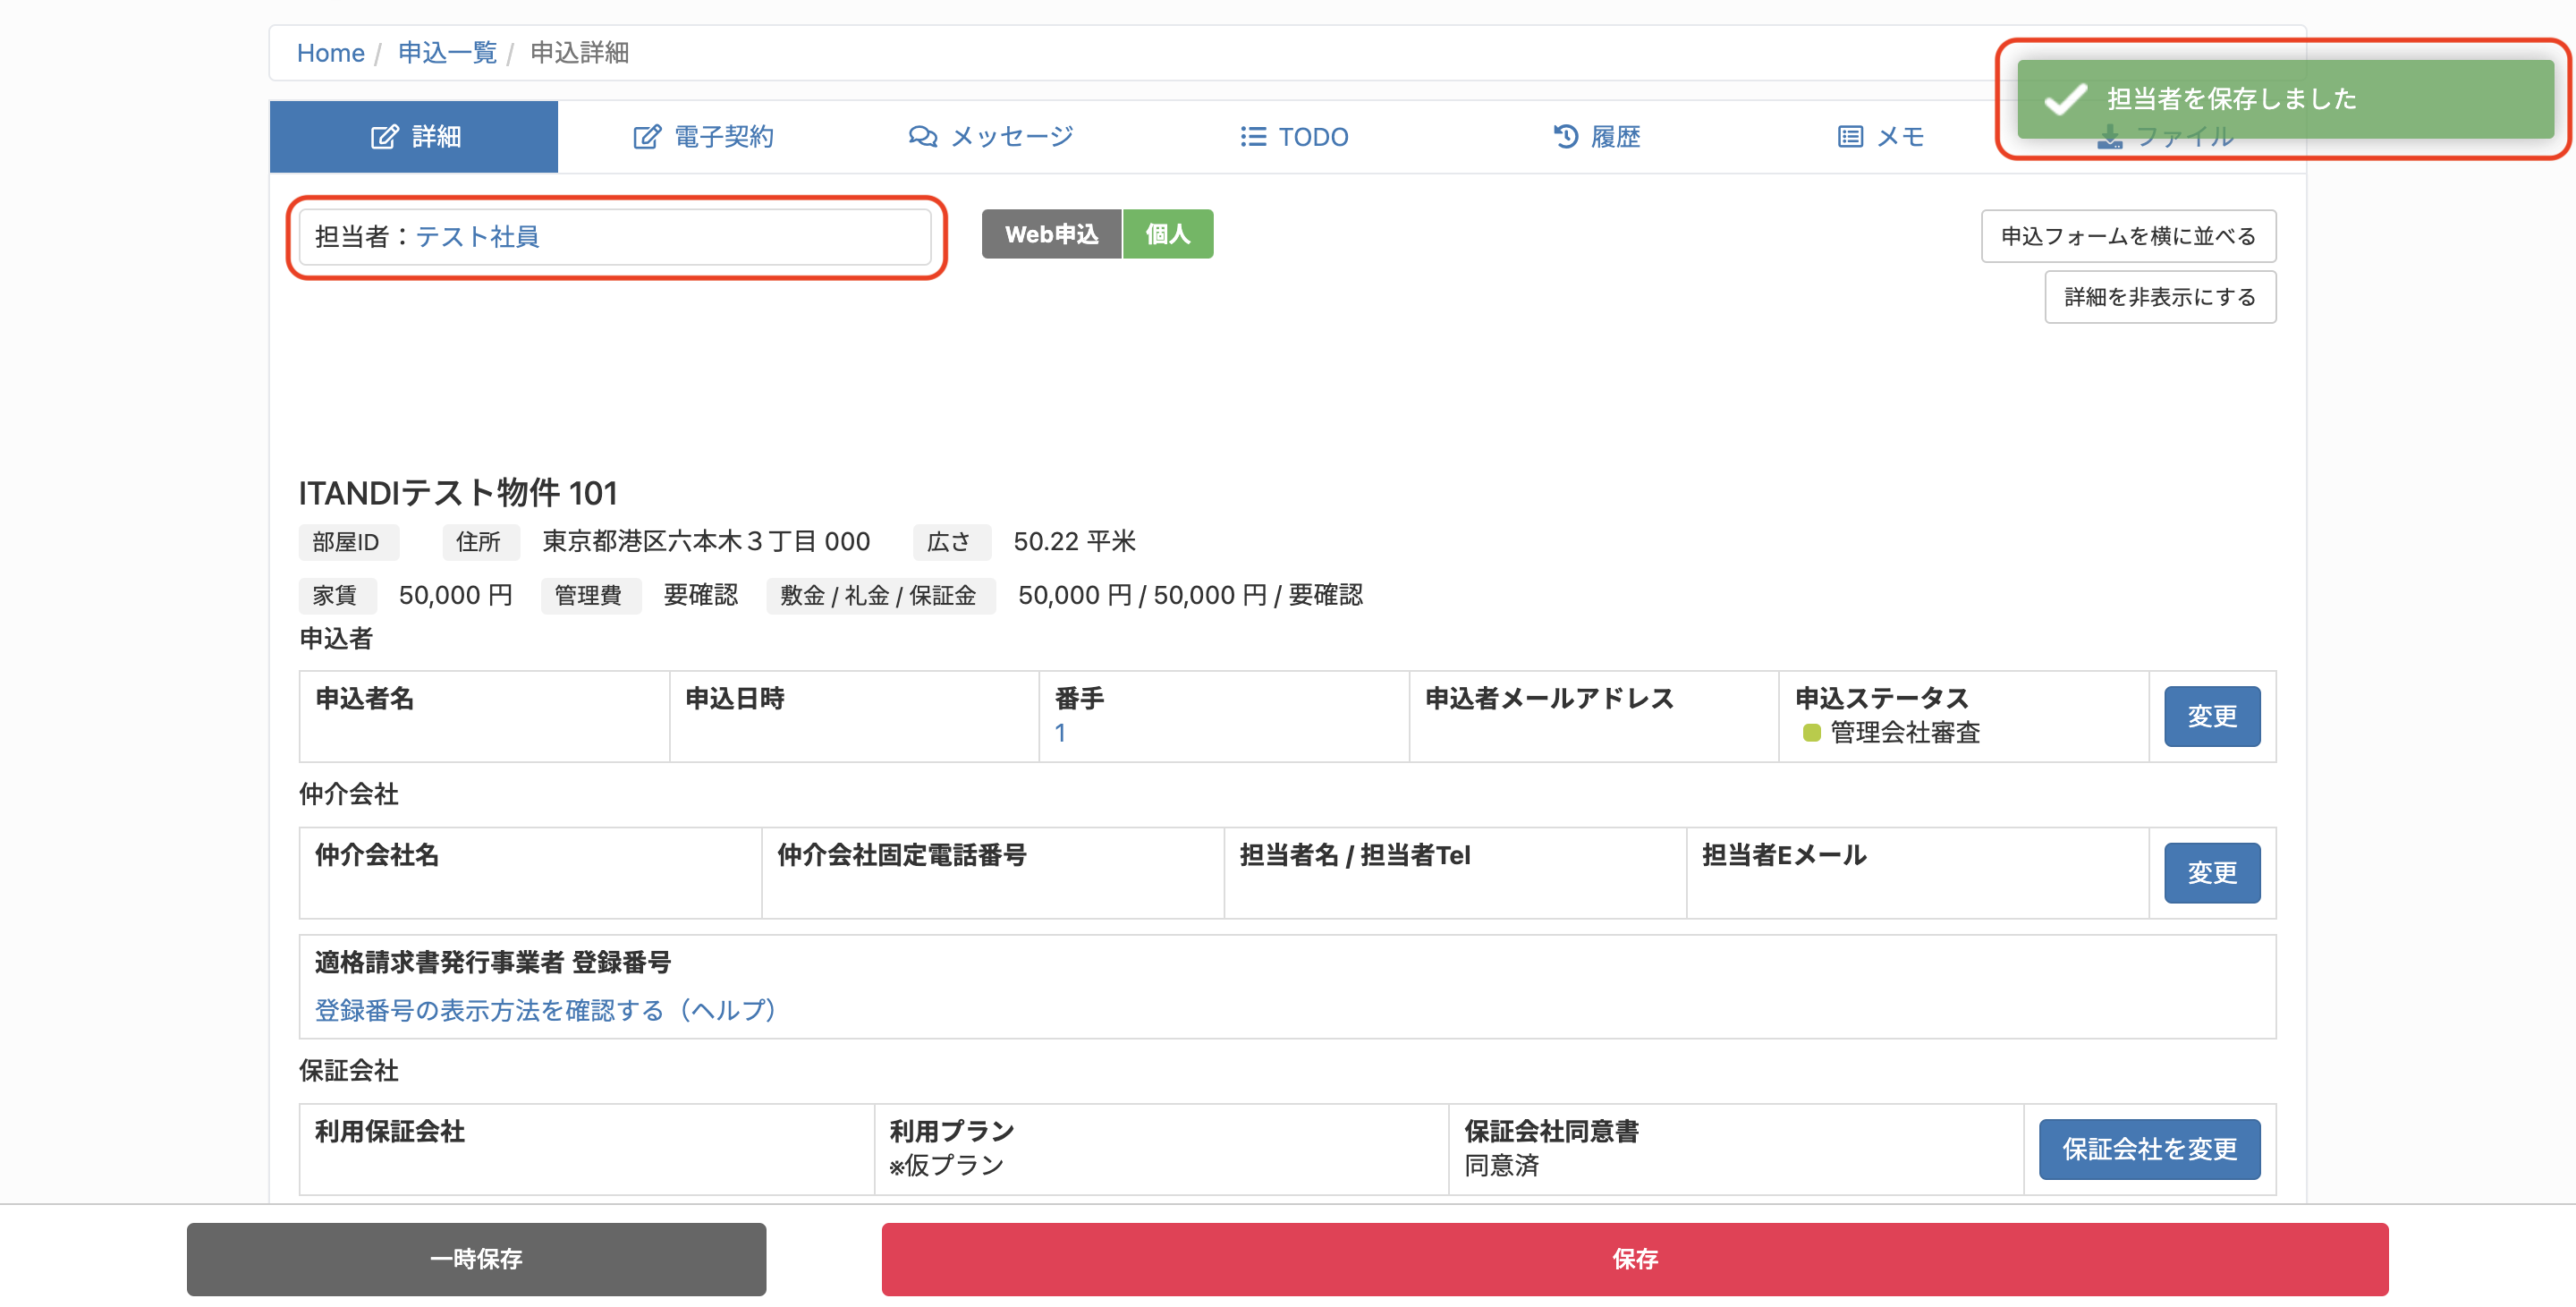Click the gray 一時保存 button
2576x1307 pixels.
click(476, 1260)
